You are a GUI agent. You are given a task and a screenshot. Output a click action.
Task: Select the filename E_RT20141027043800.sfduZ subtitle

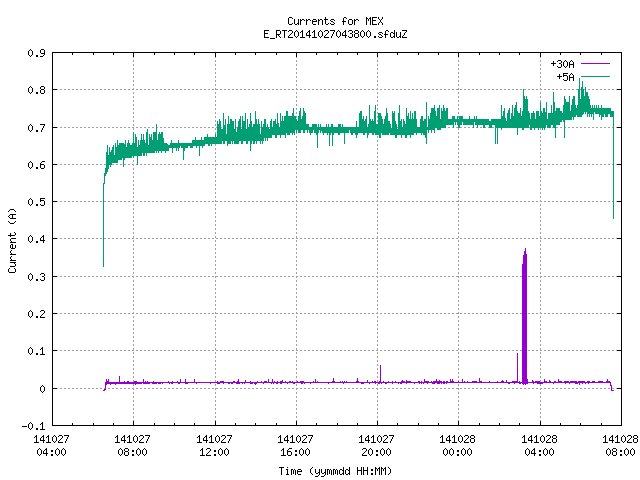(x=335, y=34)
